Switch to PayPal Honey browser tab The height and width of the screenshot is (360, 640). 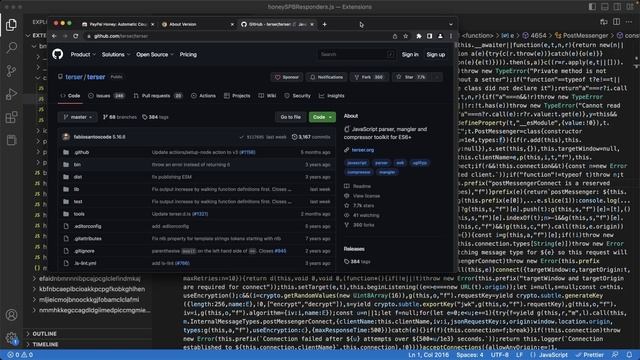click(x=117, y=24)
